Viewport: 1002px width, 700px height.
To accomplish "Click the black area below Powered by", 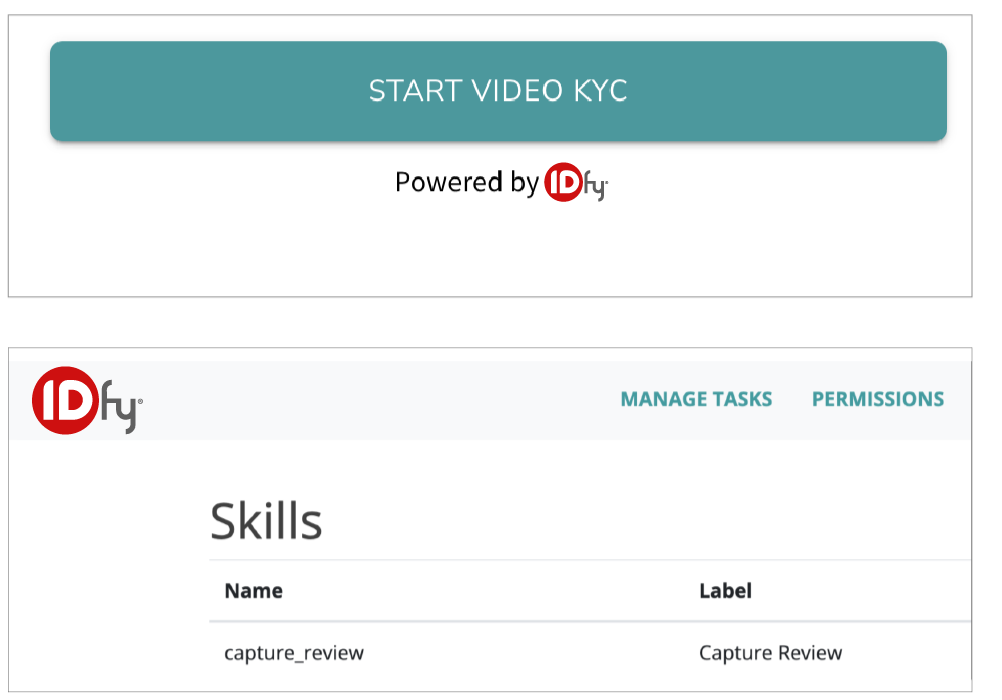I will pos(490,250).
